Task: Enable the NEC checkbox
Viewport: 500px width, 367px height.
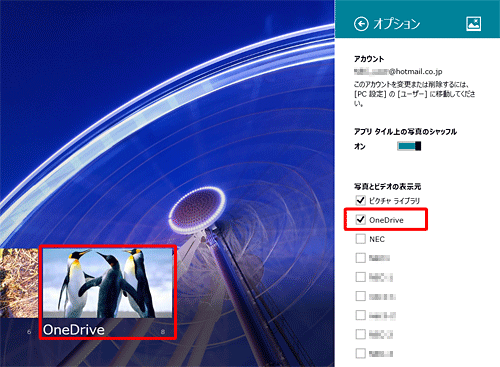Action: (360, 239)
